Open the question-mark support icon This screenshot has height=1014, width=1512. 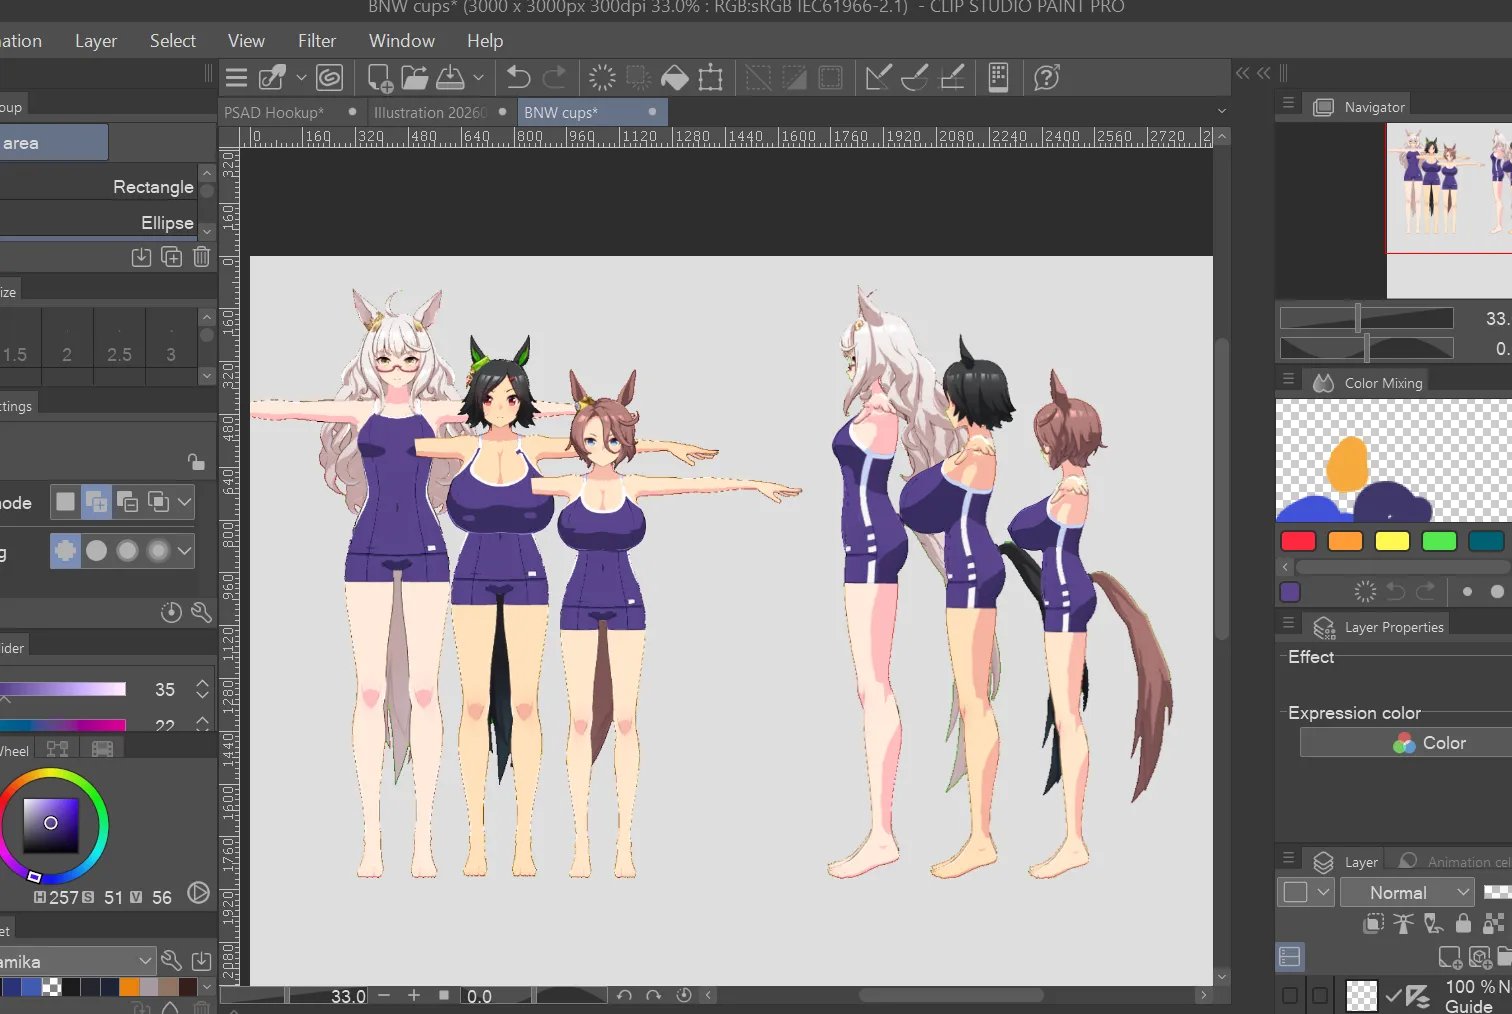click(x=1047, y=78)
